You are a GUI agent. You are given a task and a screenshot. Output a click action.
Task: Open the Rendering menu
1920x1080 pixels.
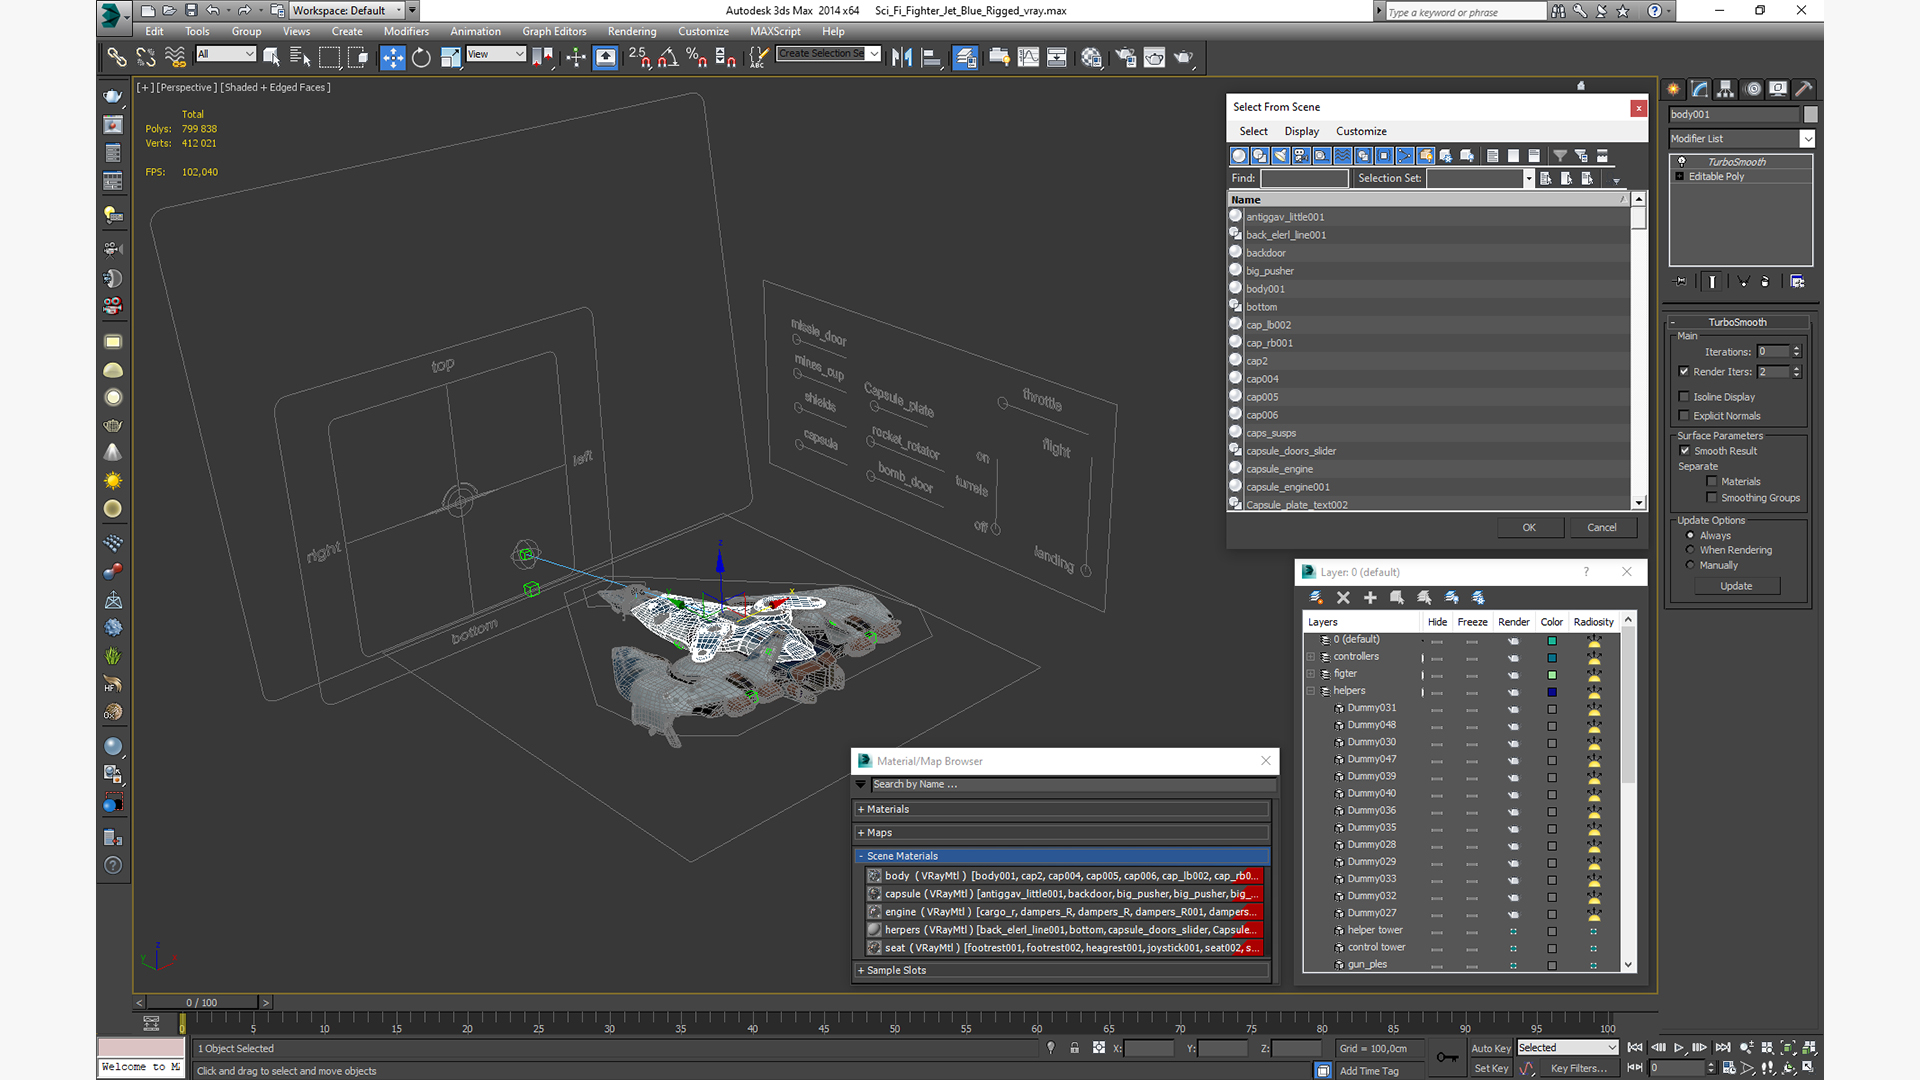[632, 31]
